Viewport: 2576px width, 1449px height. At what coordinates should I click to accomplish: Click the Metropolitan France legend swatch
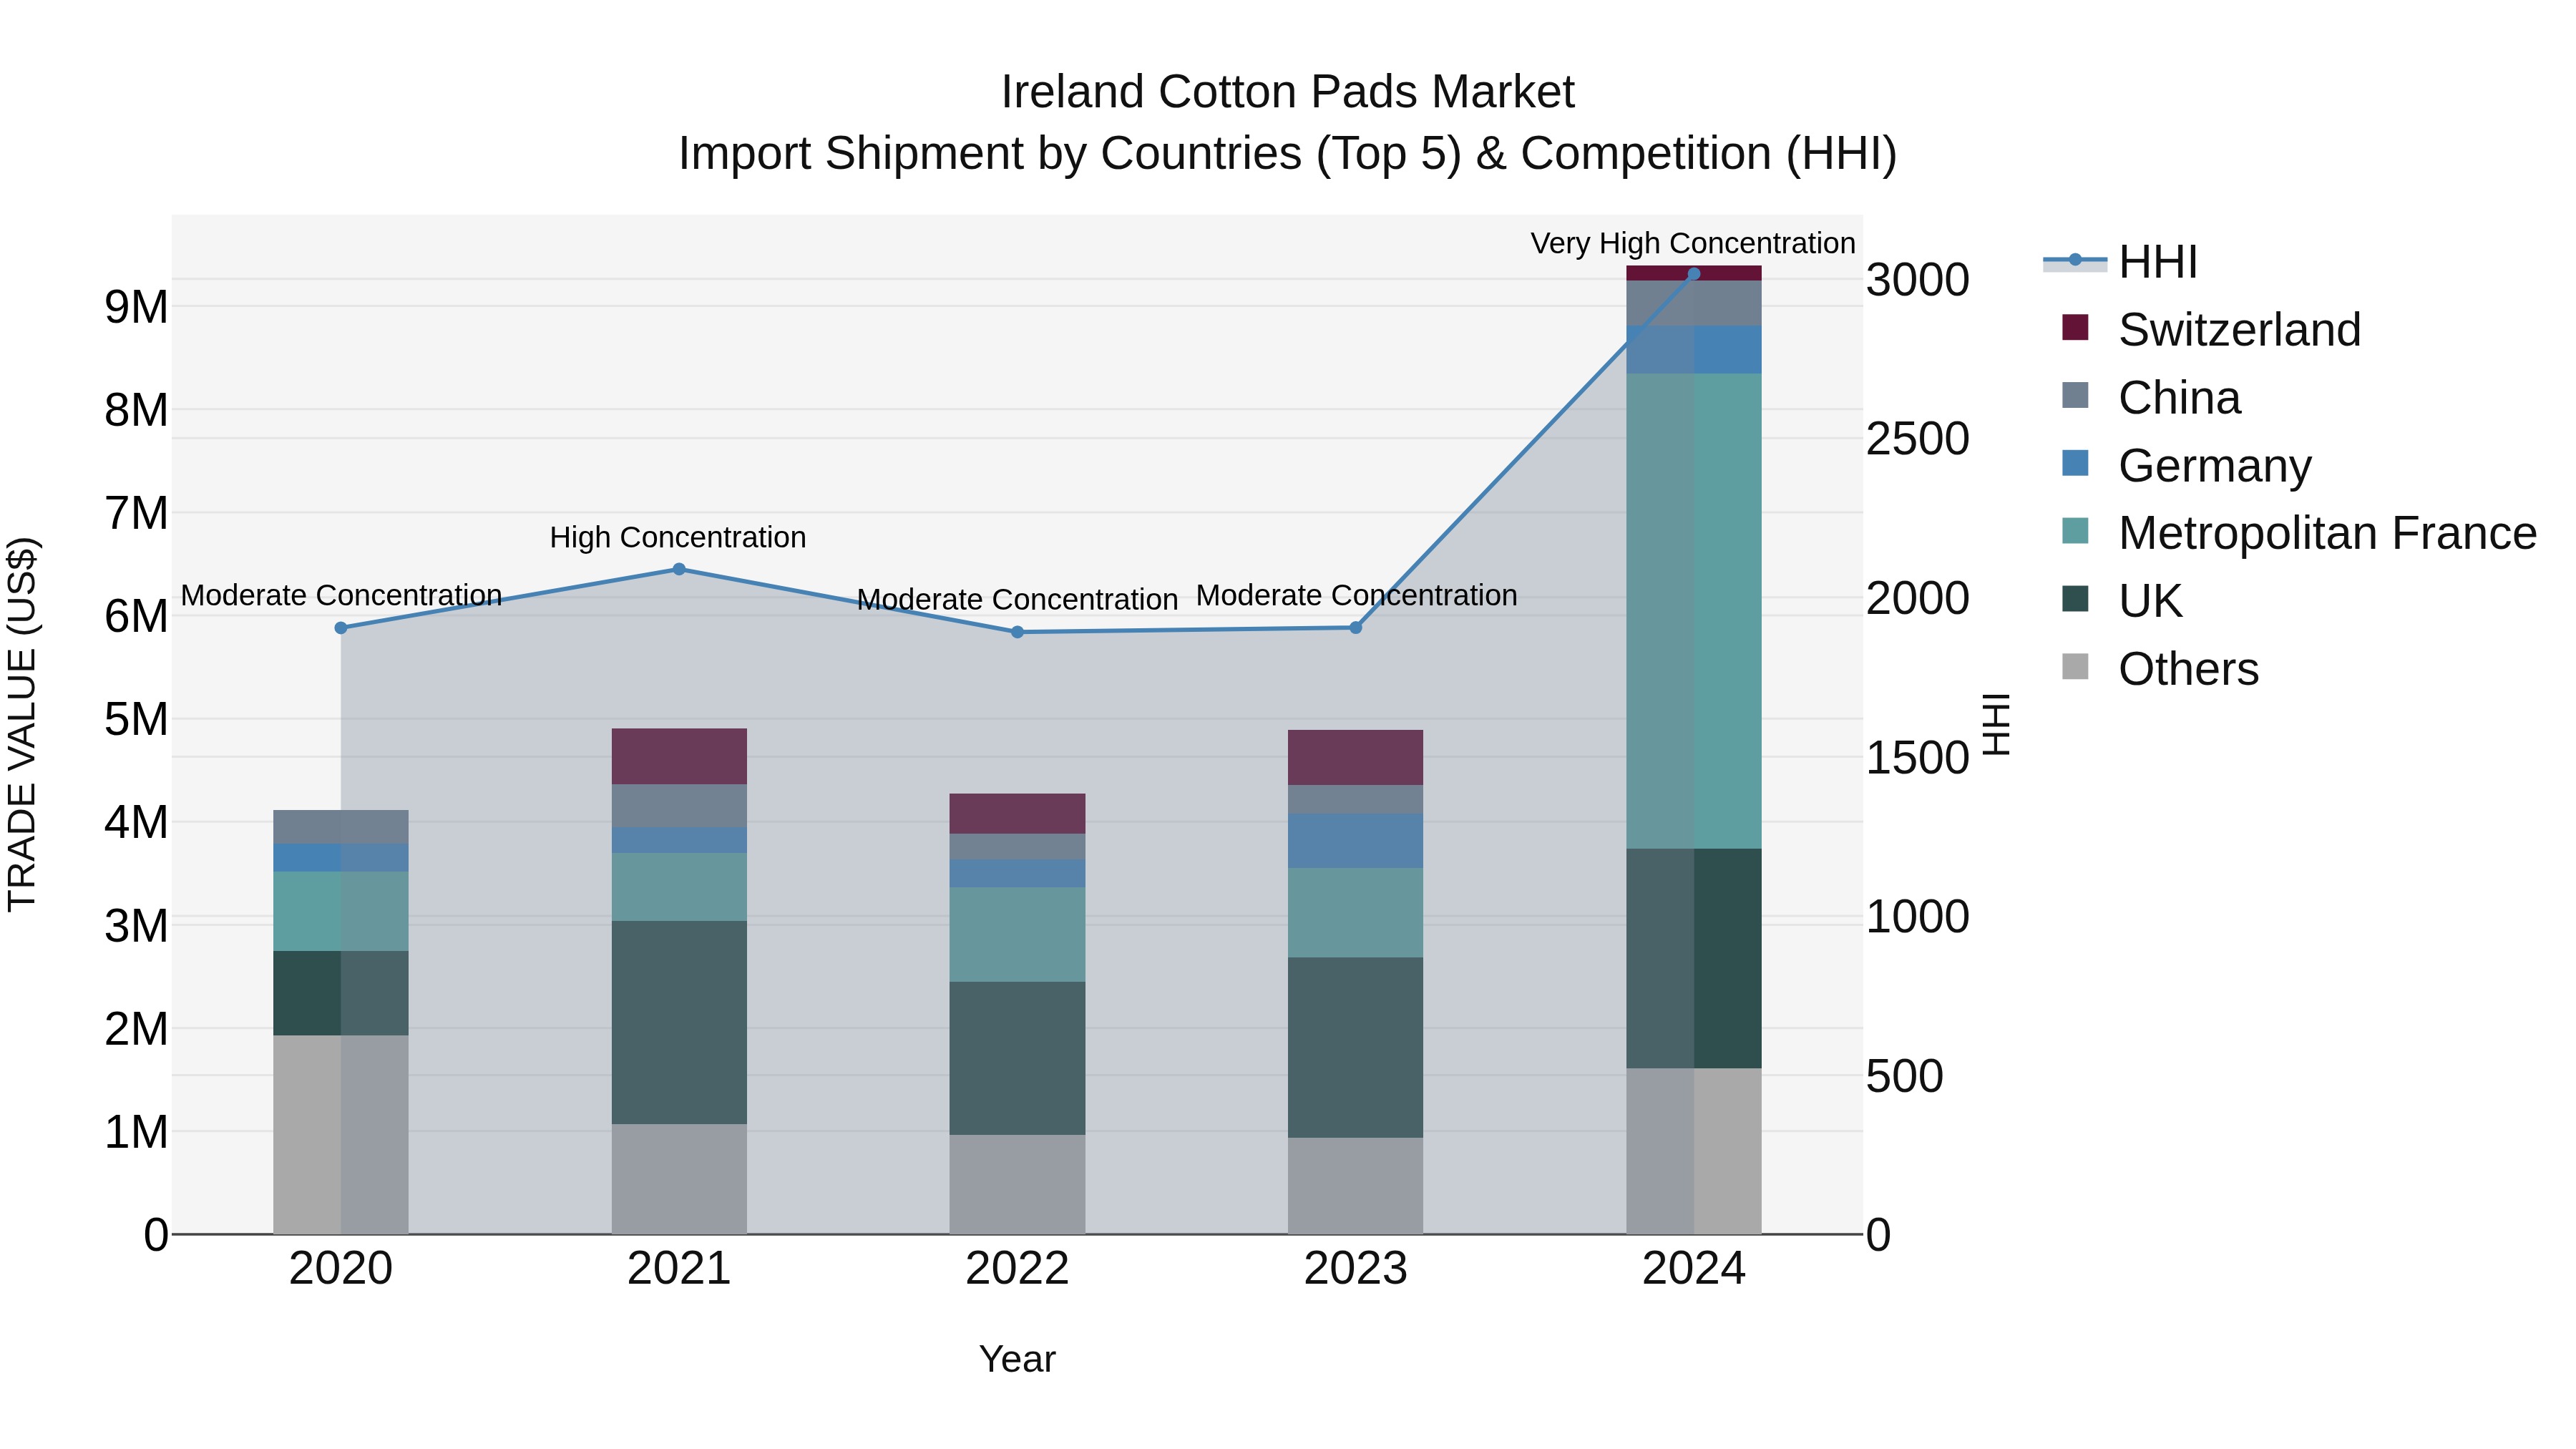point(2075,531)
